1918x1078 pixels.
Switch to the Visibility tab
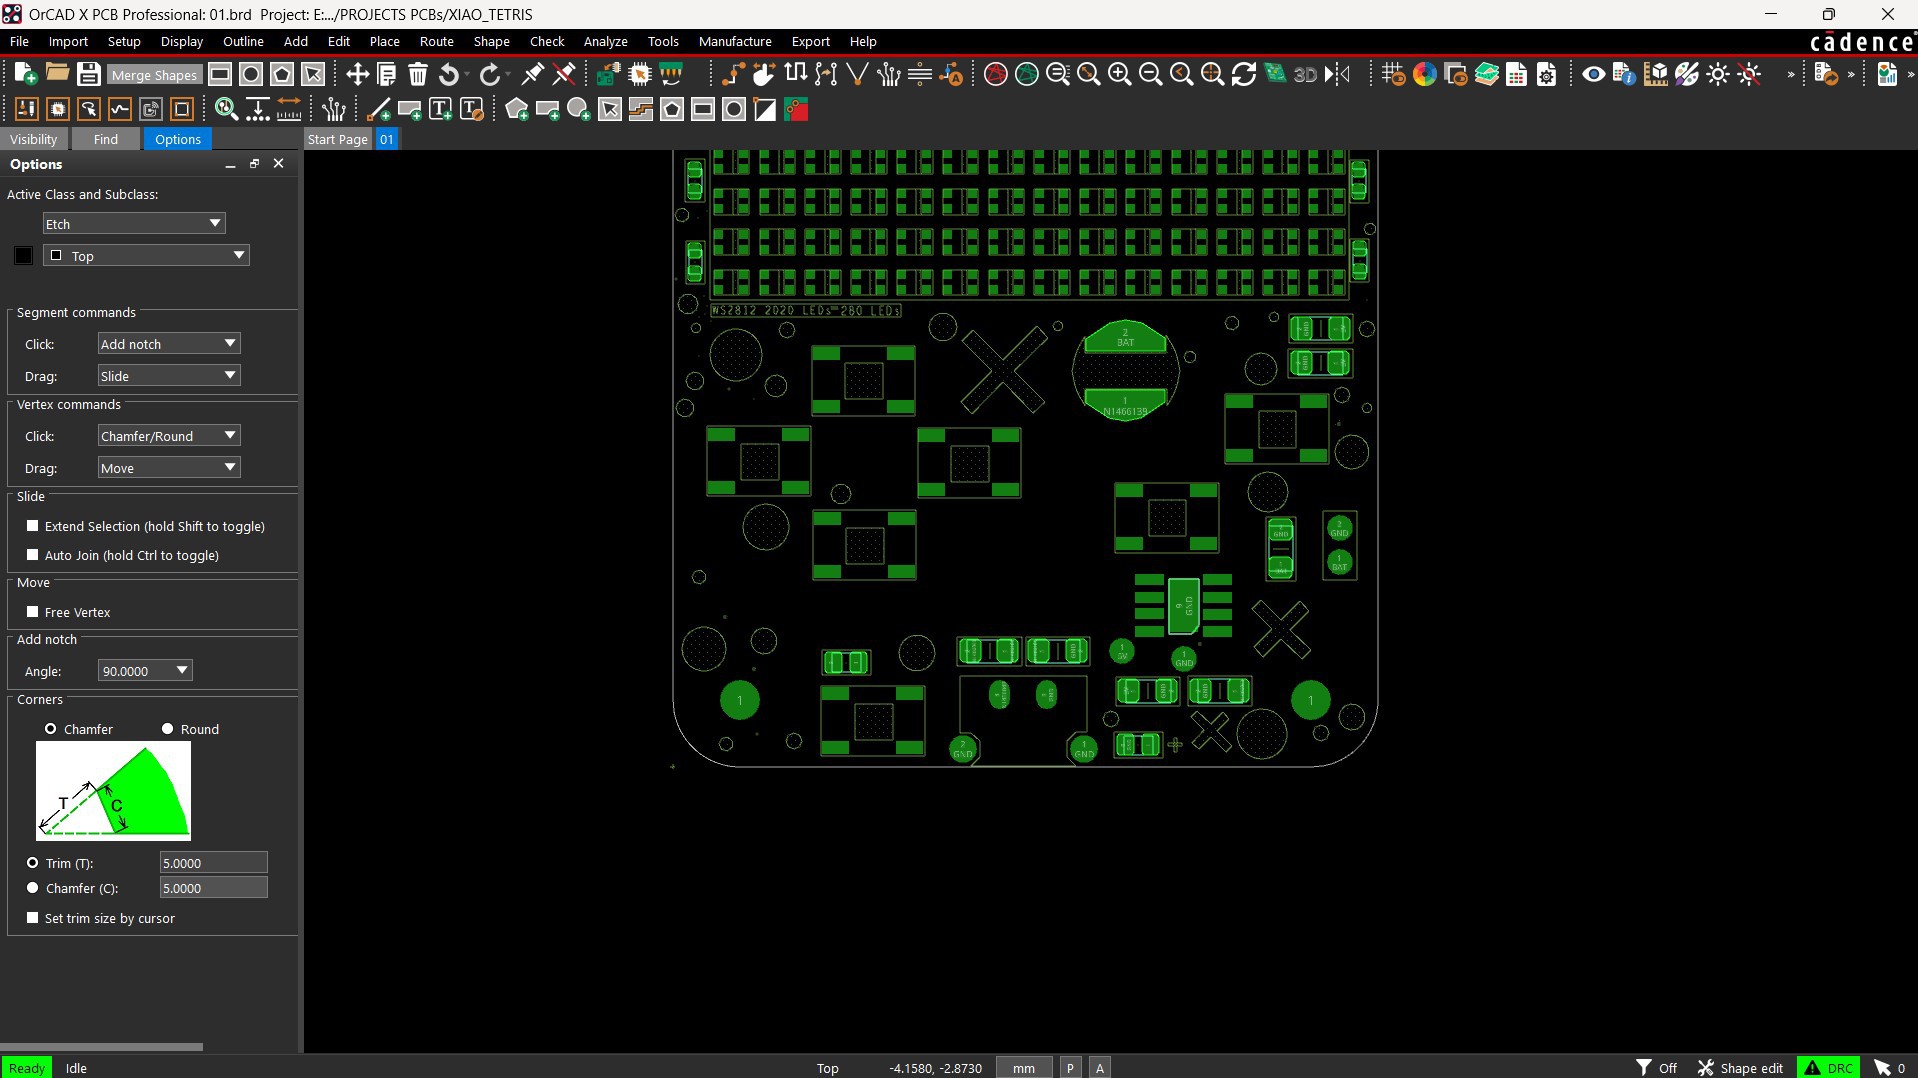tap(34, 139)
